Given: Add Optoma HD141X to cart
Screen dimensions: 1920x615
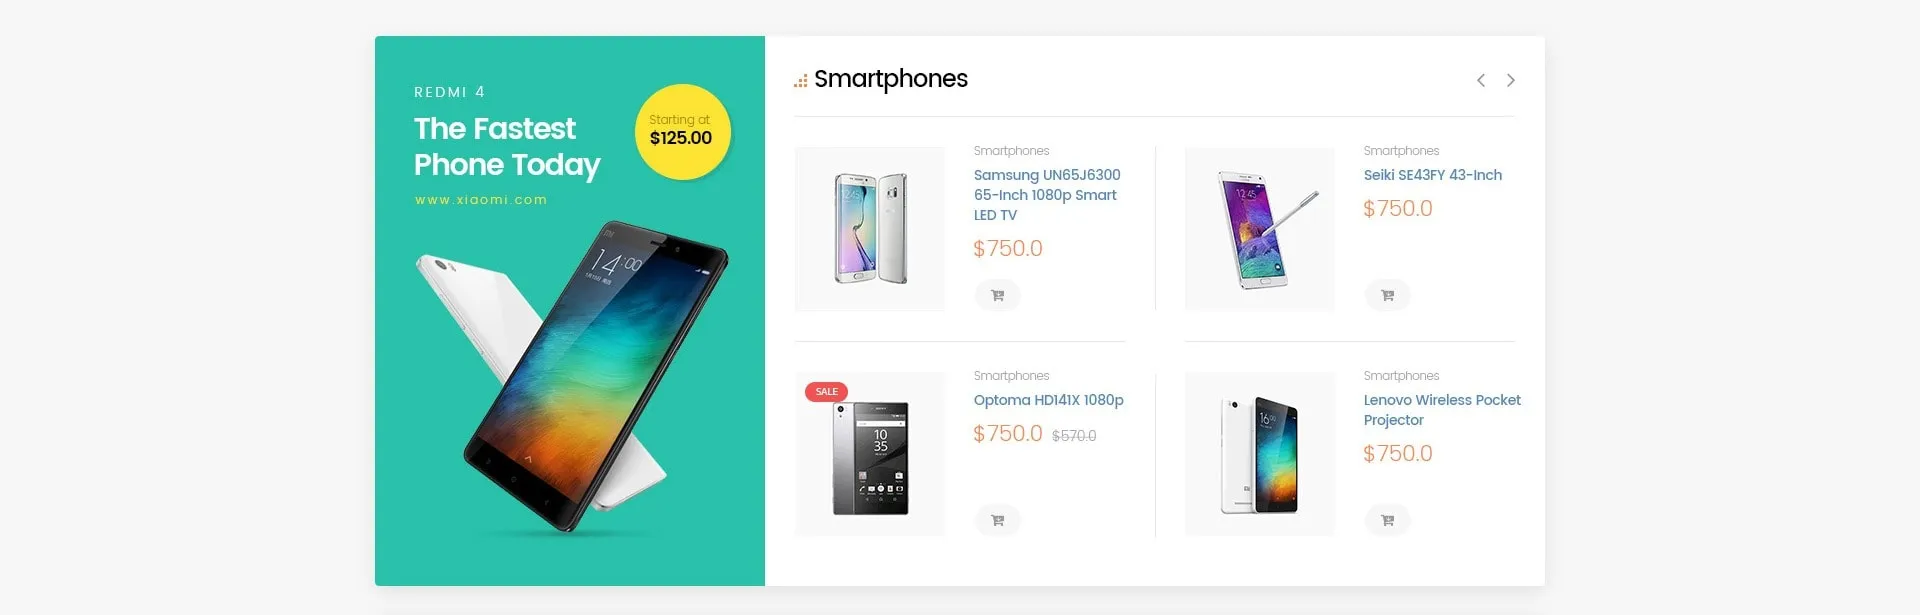Looking at the screenshot, I should click(997, 520).
